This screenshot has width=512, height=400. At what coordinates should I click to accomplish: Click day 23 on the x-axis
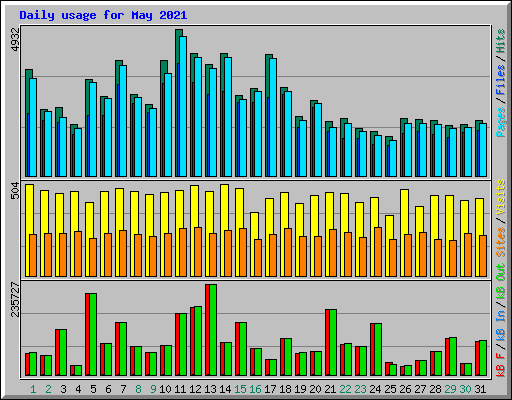360,389
